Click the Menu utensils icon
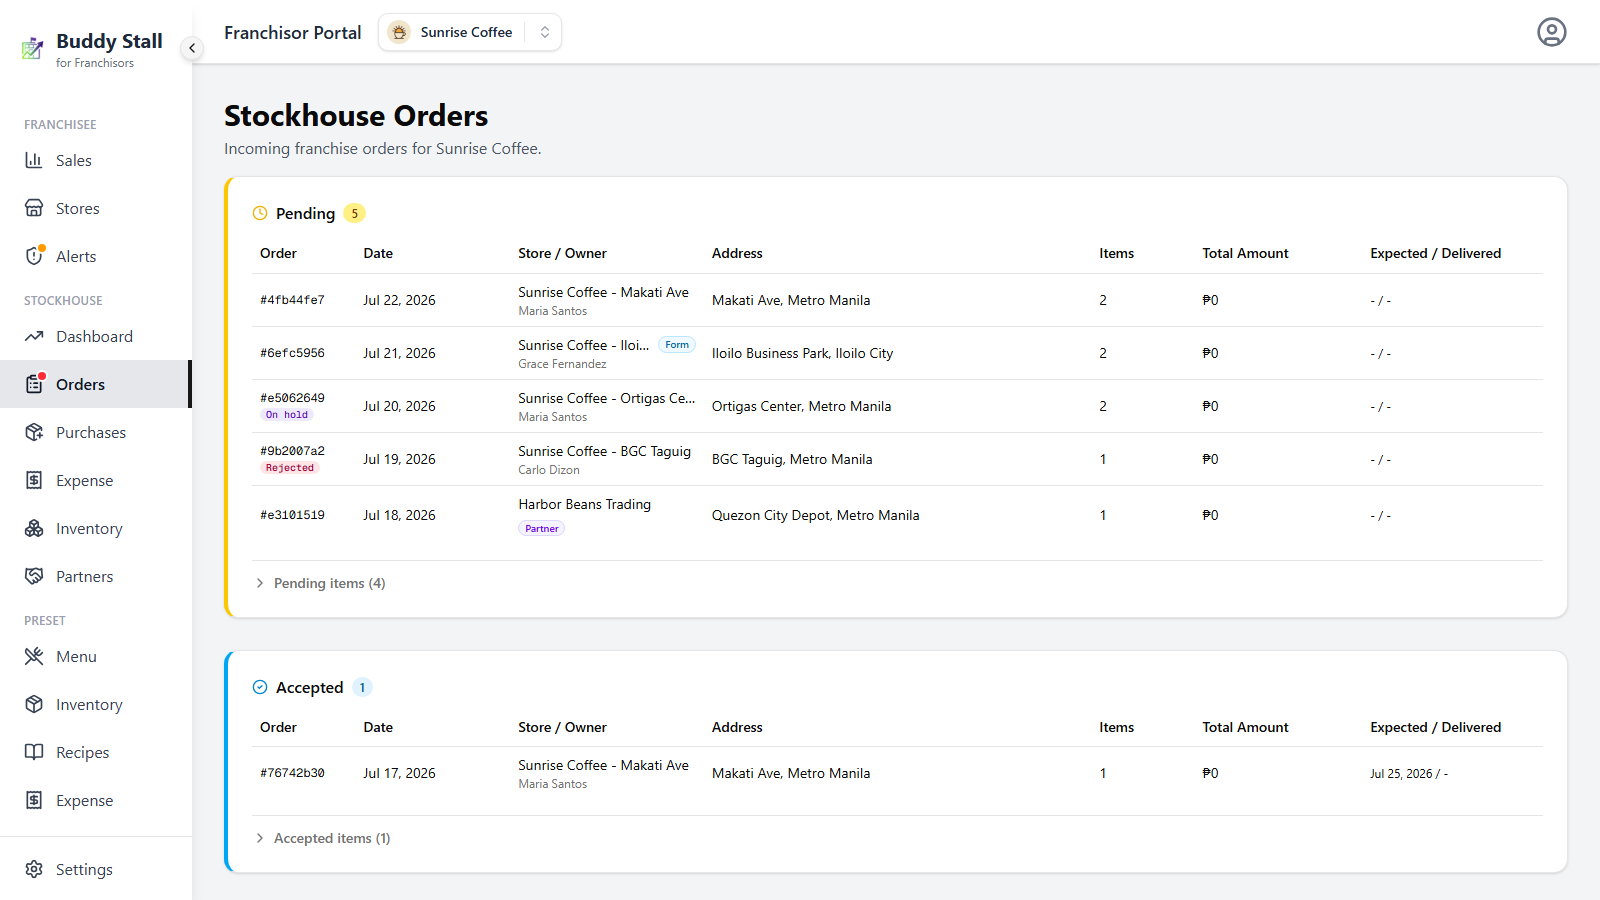The width and height of the screenshot is (1600, 900). (x=34, y=656)
